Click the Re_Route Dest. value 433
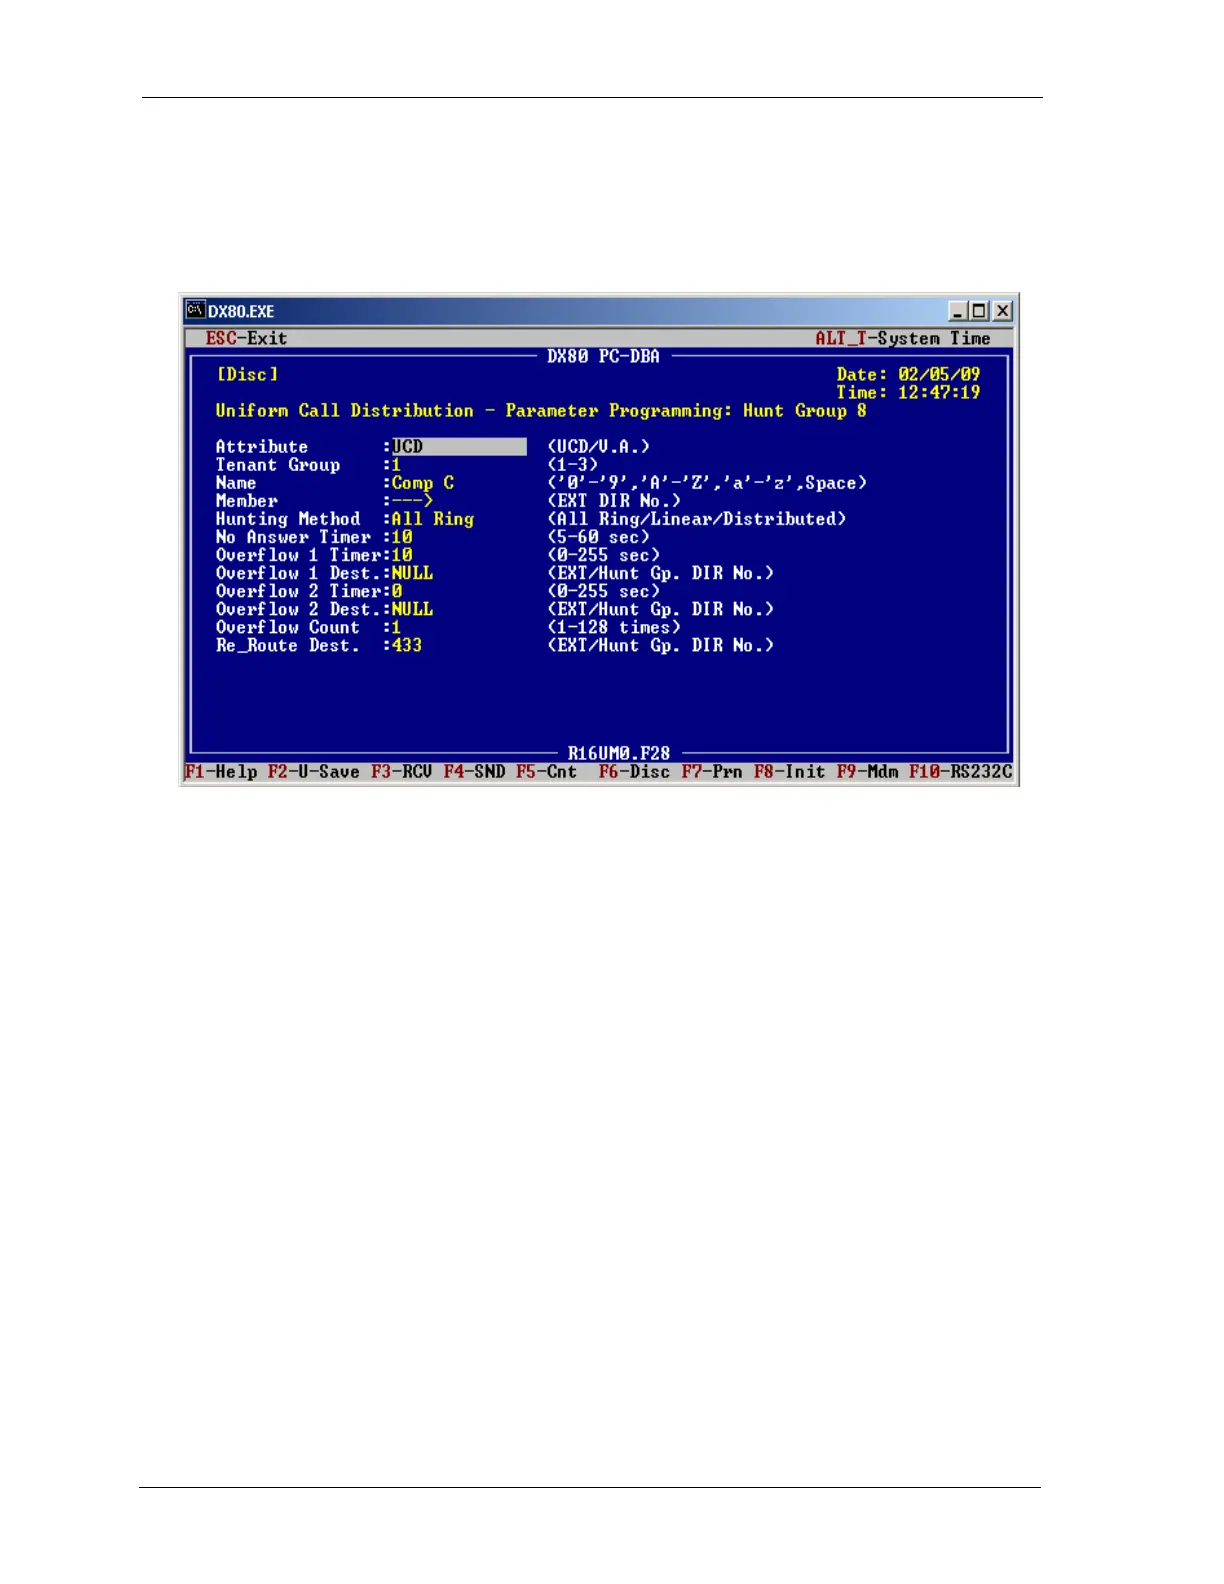The image size is (1224, 1584). tap(407, 645)
